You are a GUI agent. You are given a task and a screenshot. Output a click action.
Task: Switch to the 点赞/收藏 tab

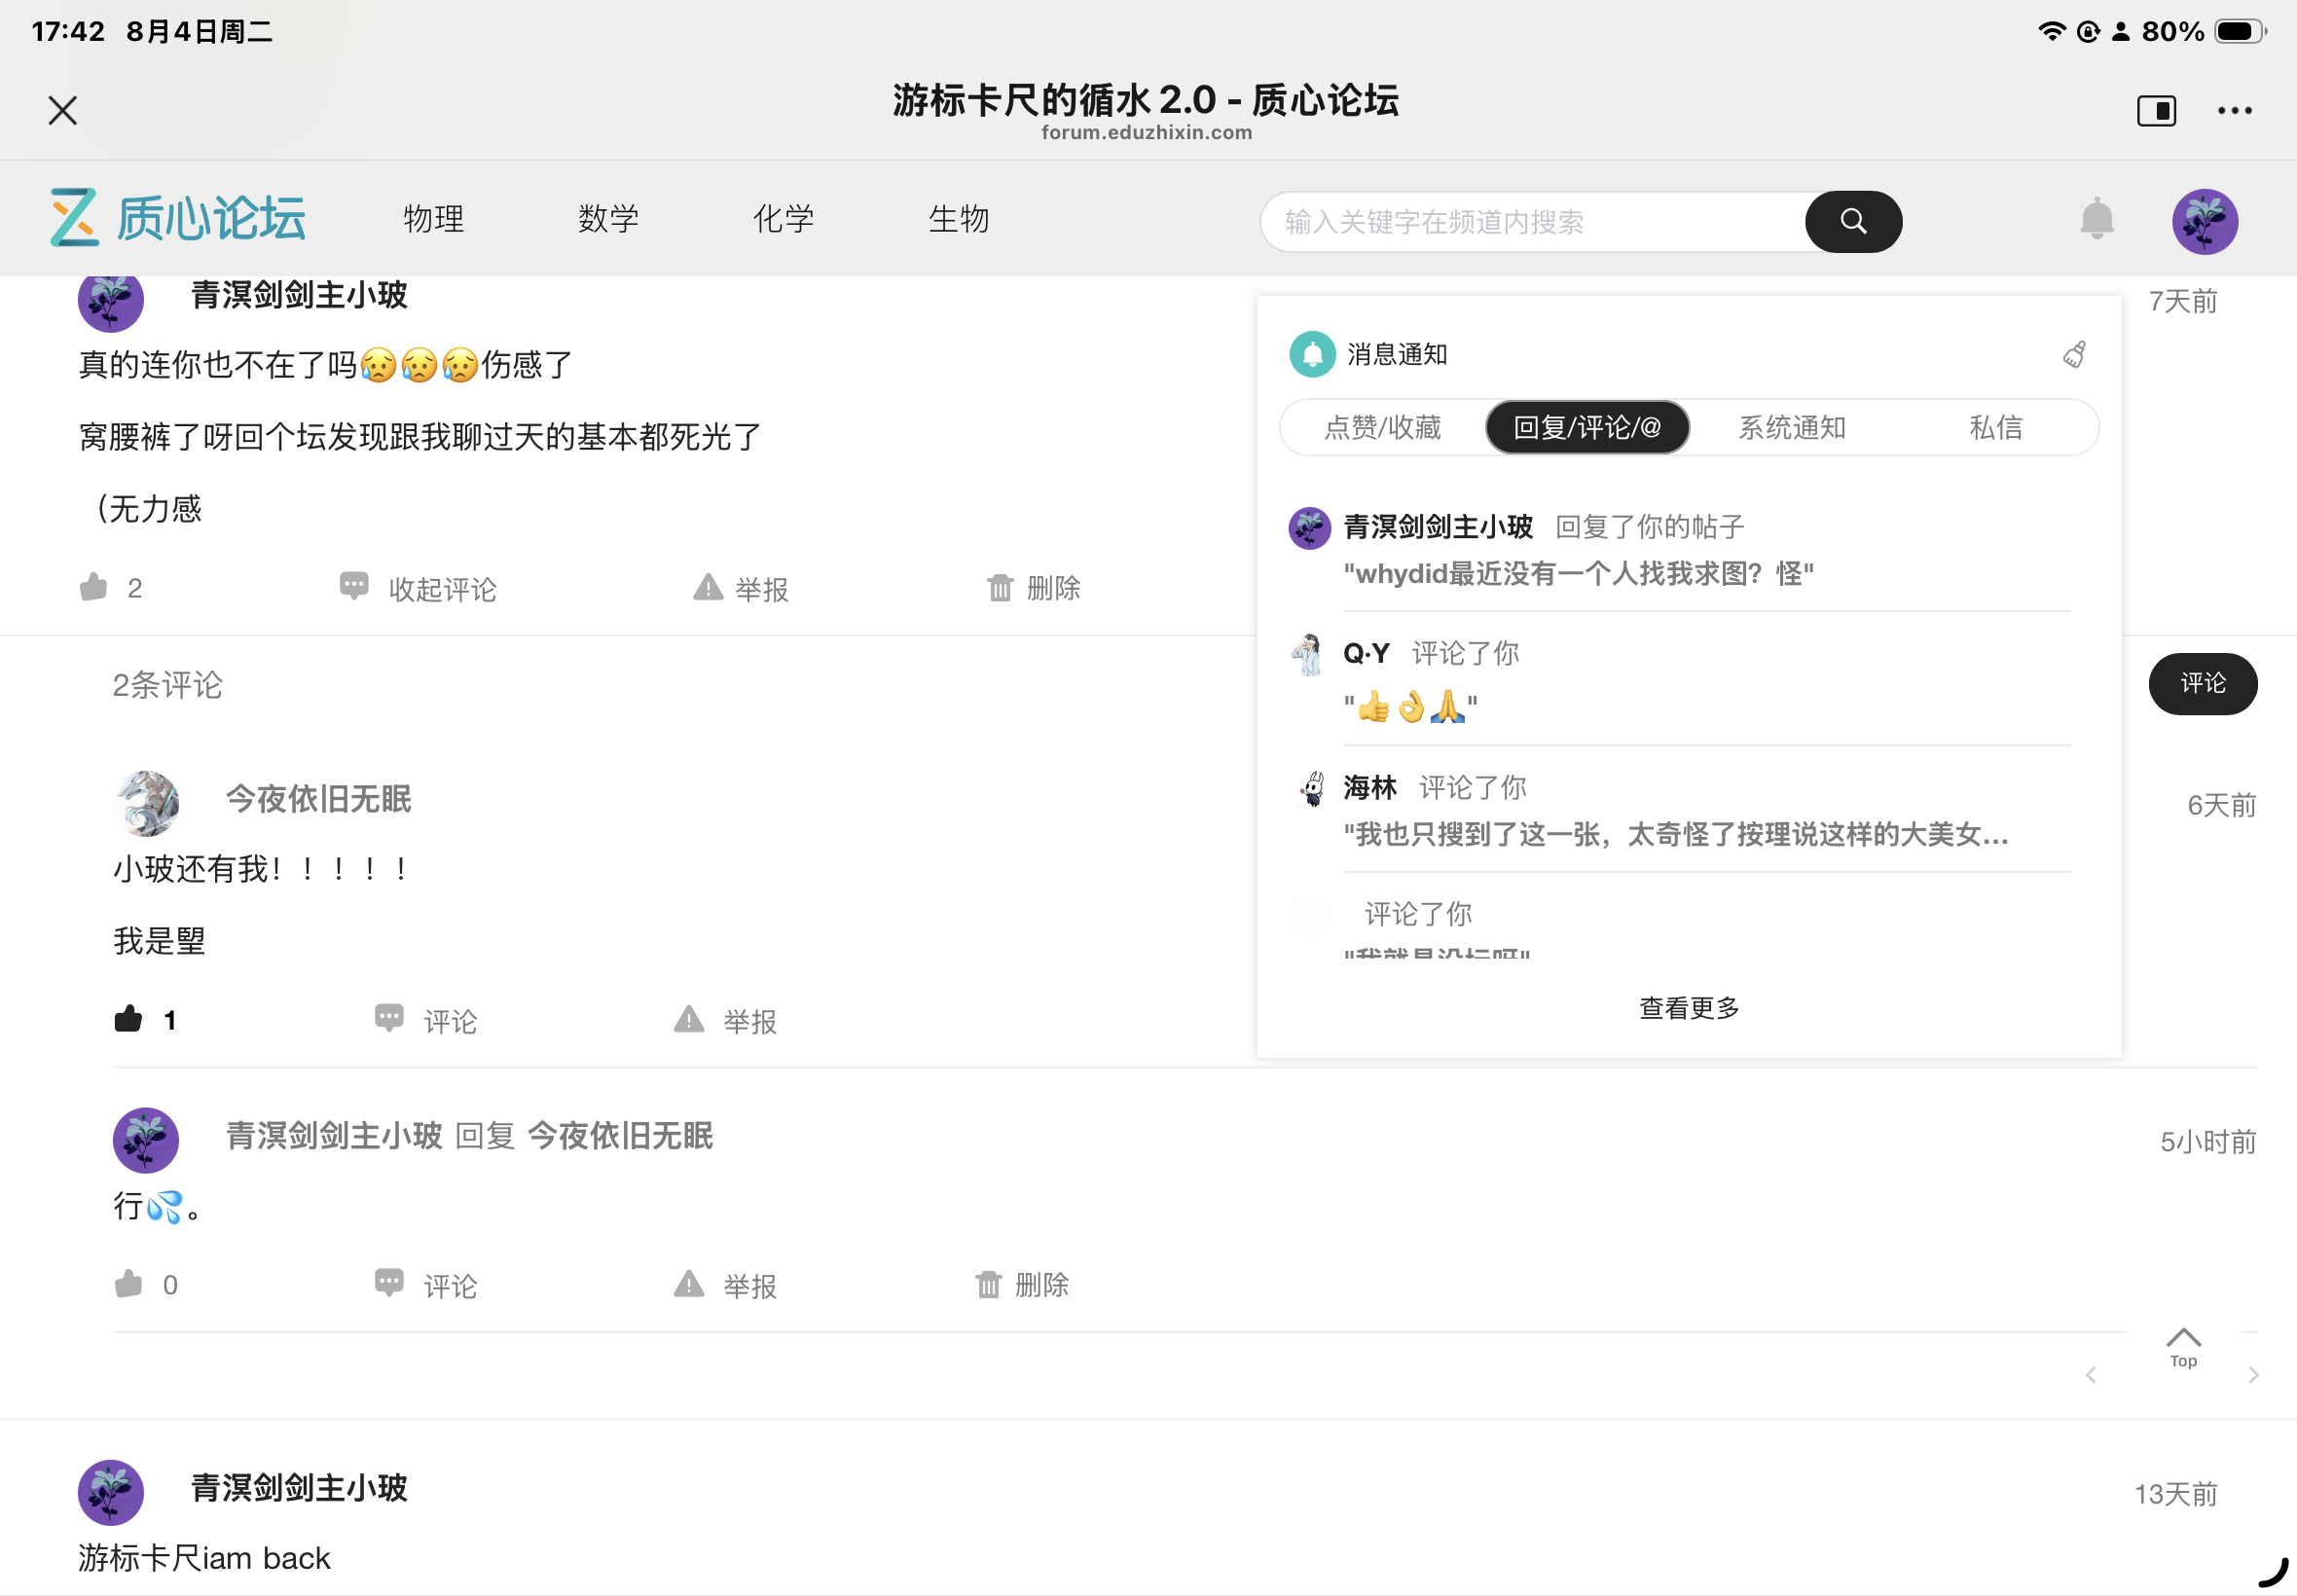pos(1383,428)
